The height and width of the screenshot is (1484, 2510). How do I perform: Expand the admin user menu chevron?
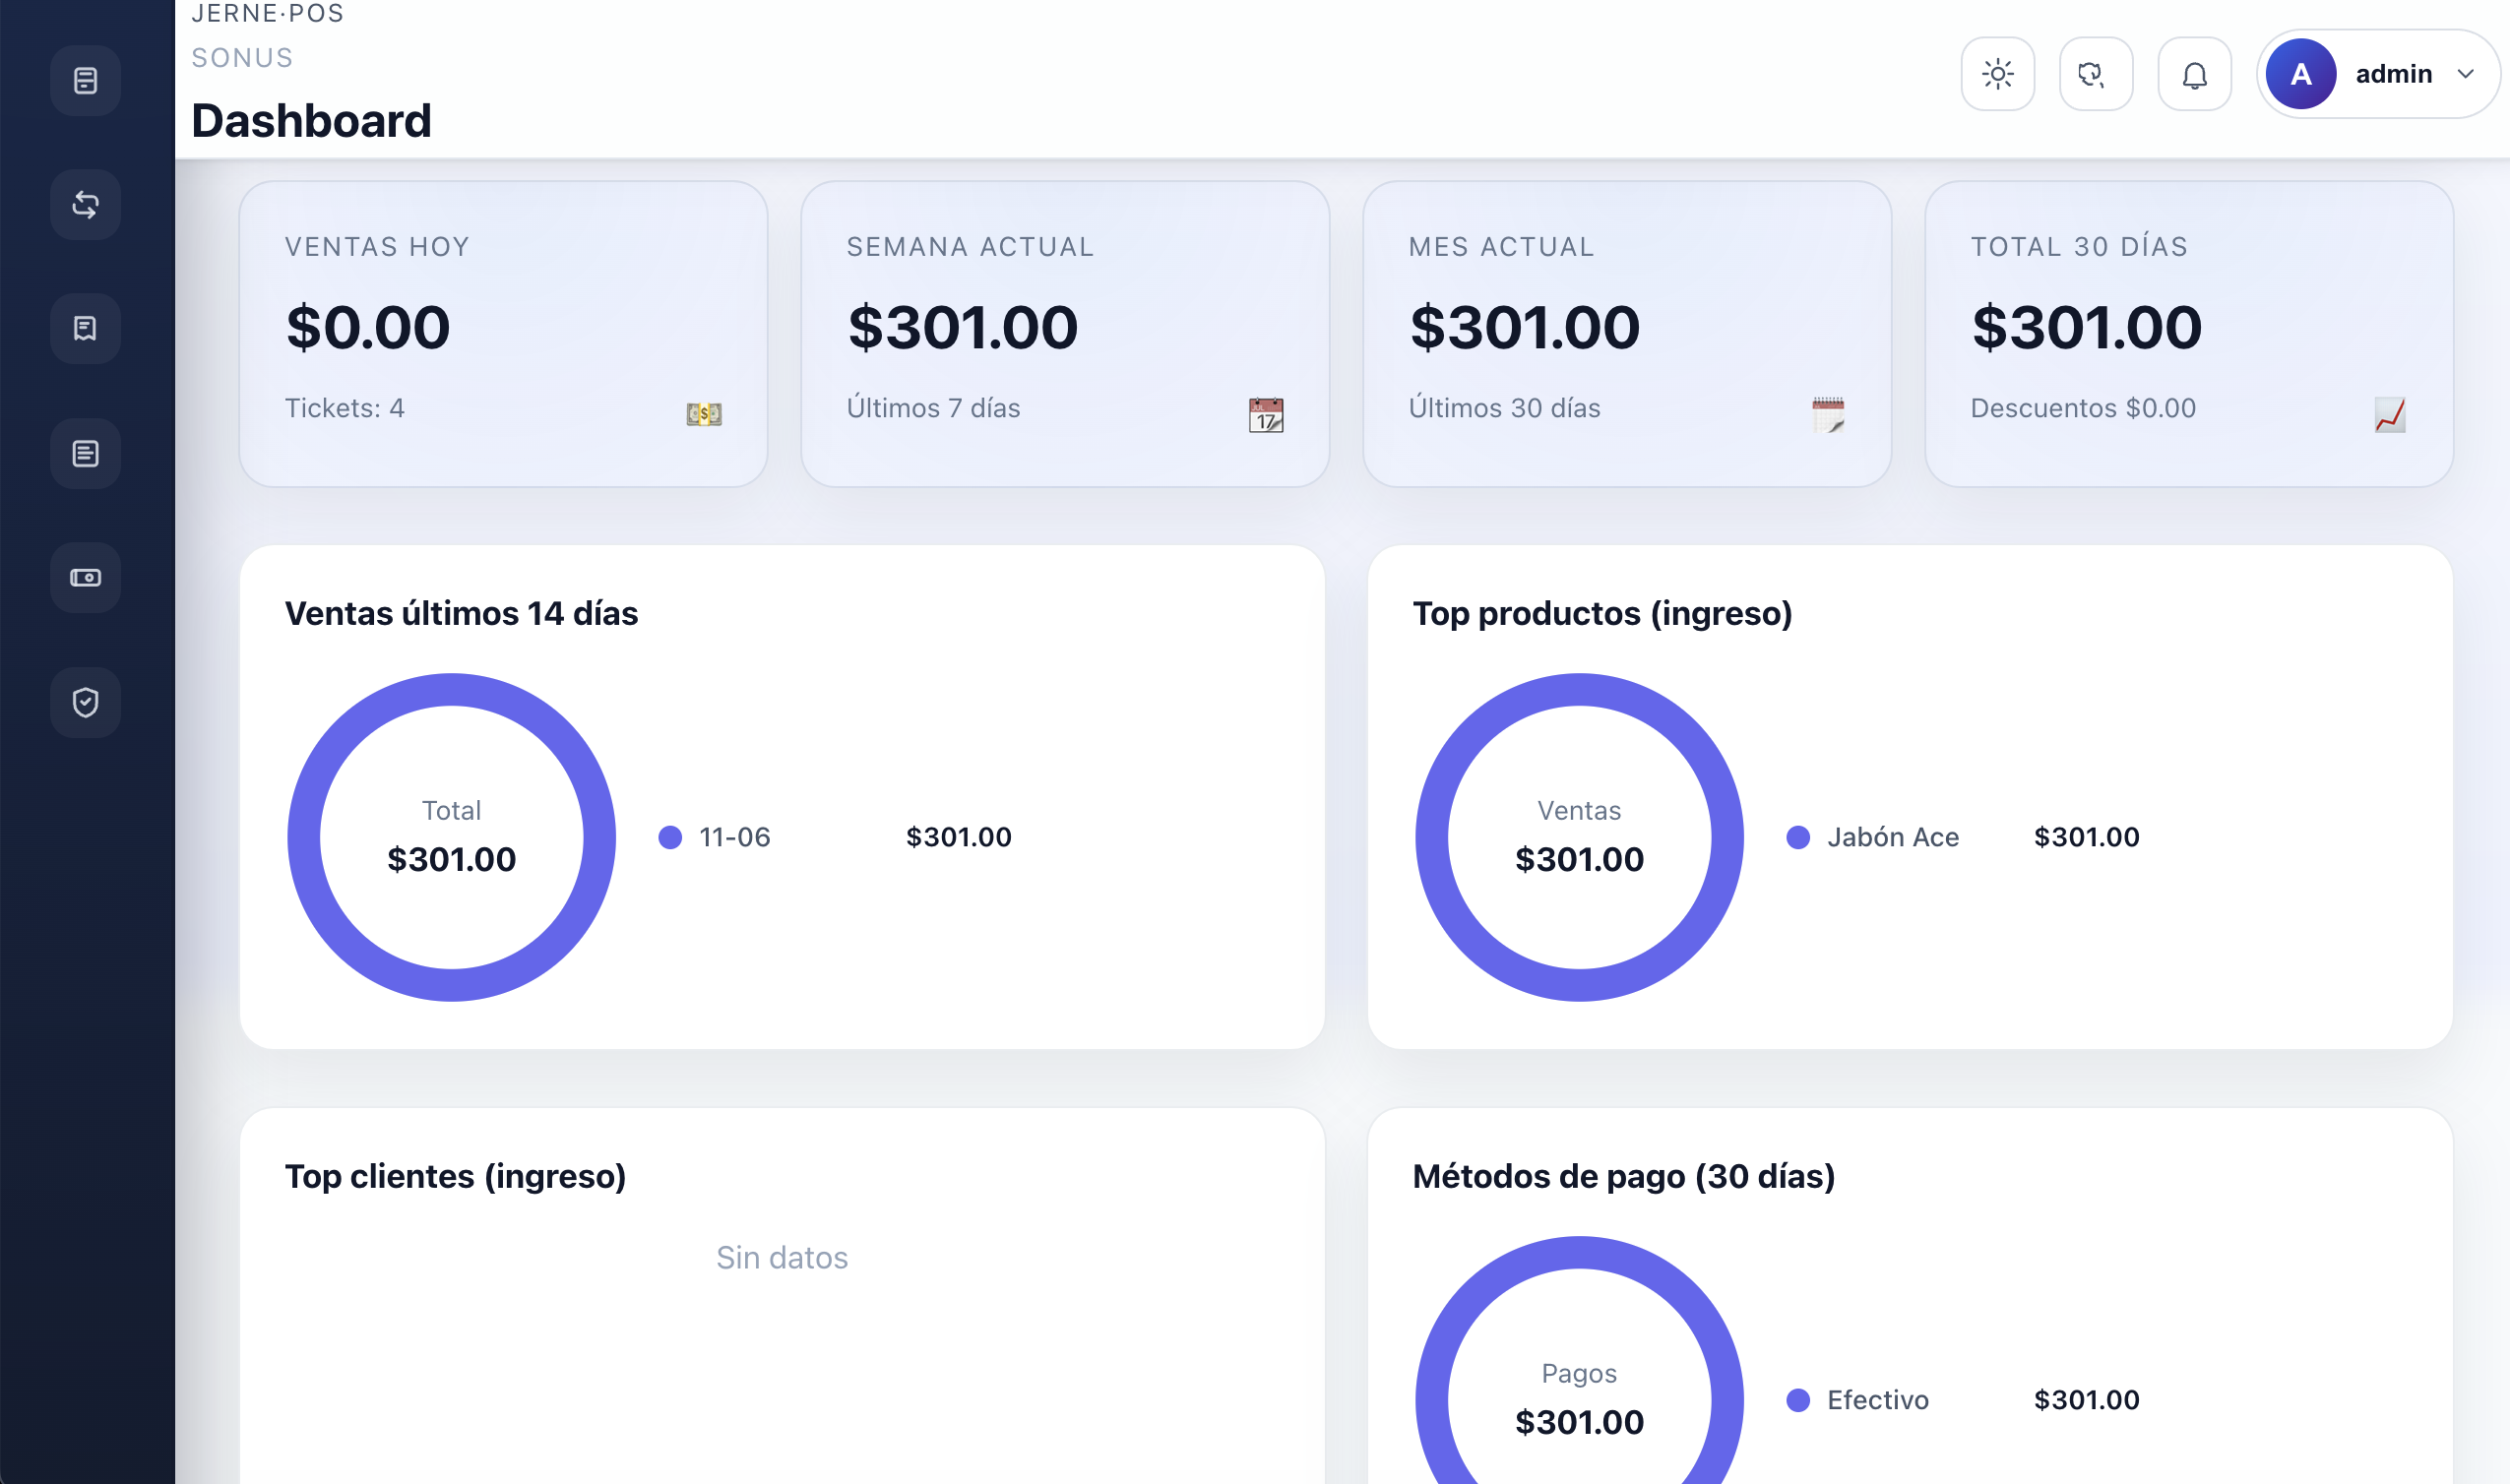click(x=2465, y=74)
